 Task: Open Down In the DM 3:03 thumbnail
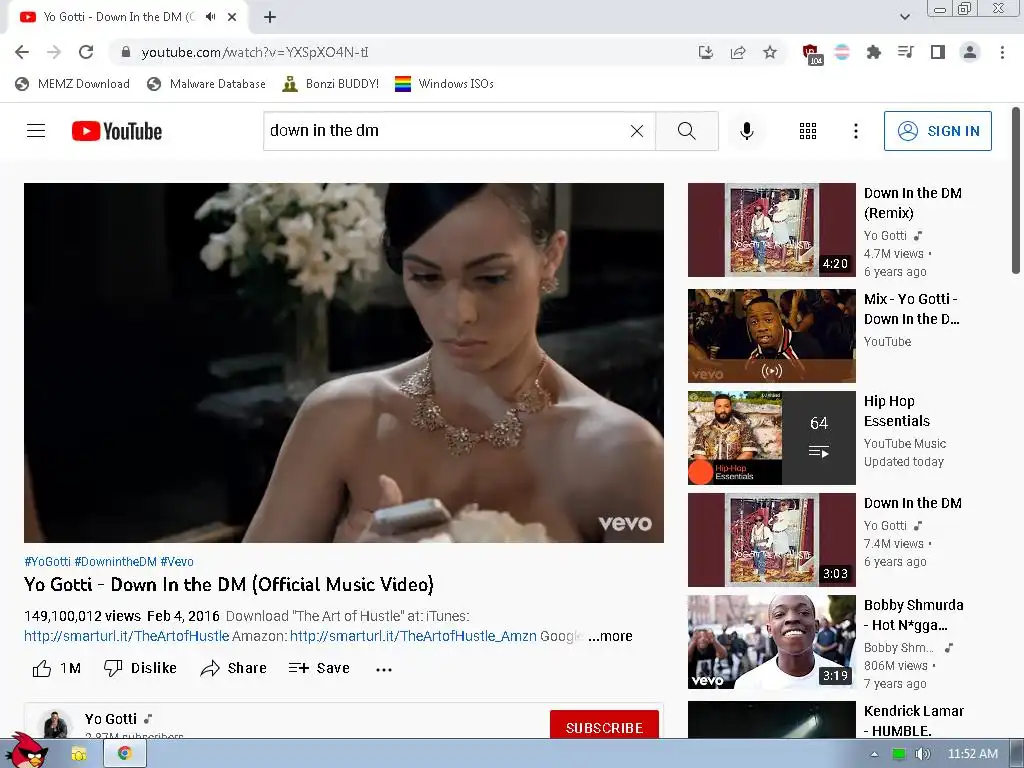pyautogui.click(x=771, y=539)
